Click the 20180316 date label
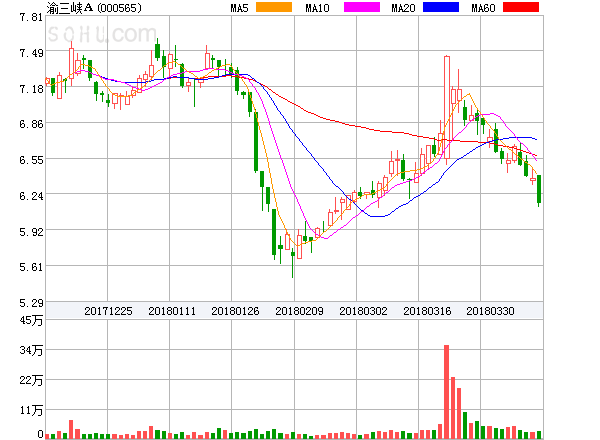Viewport: 600px width, 440px height. 427,311
